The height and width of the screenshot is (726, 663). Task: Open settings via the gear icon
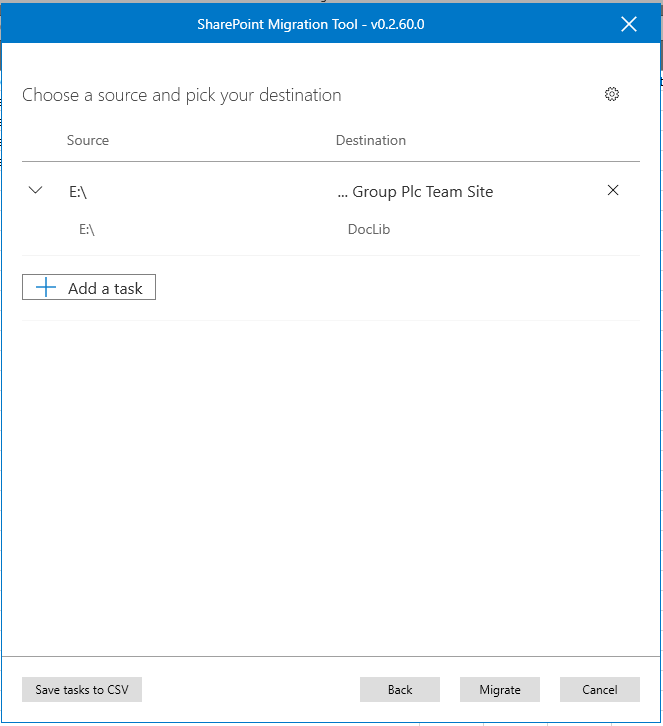pos(612,94)
